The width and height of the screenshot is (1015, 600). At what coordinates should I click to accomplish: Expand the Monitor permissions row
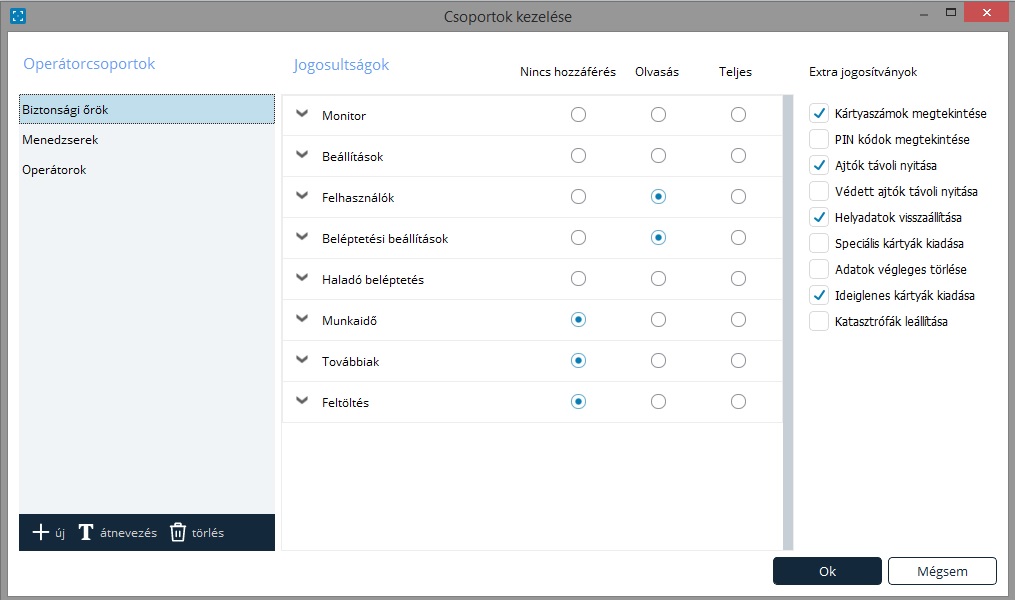click(303, 114)
